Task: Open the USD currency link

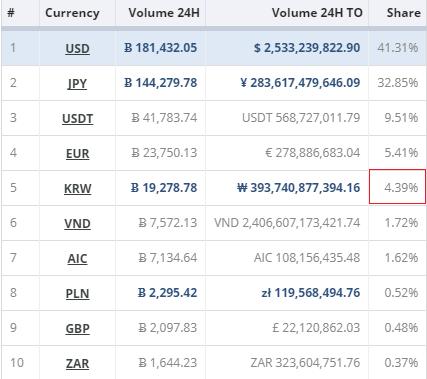Action: coord(77,49)
